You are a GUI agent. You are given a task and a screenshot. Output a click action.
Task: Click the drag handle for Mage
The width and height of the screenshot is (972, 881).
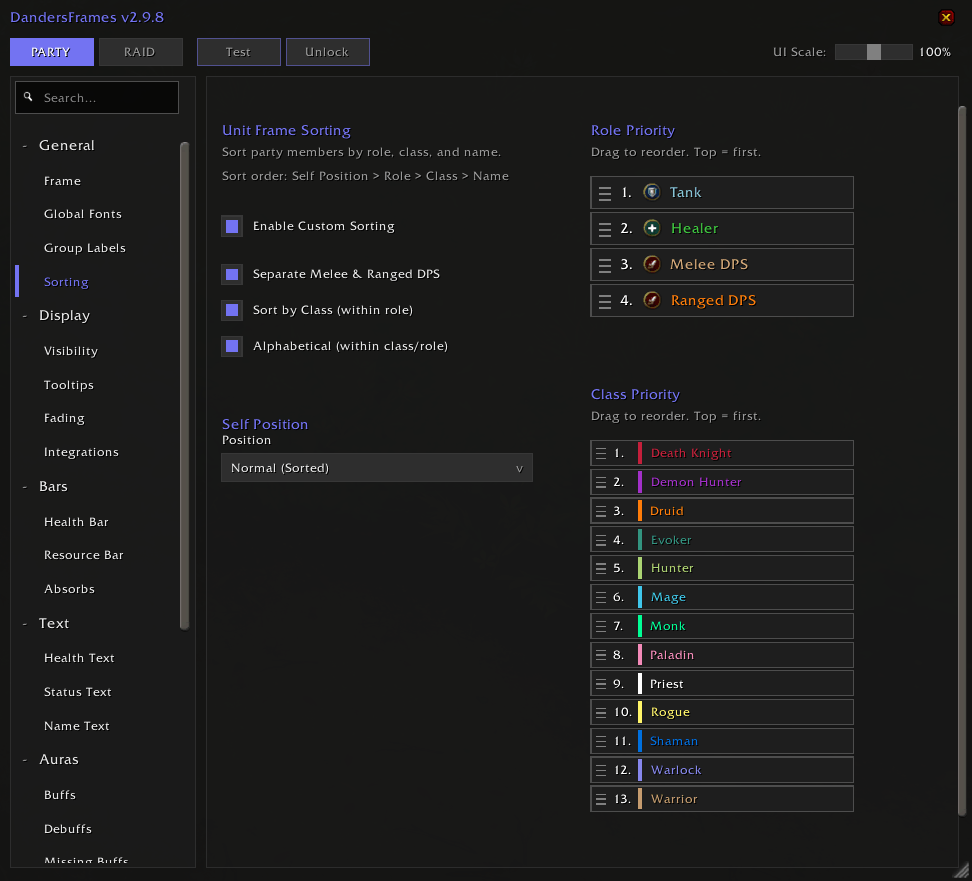pos(601,597)
